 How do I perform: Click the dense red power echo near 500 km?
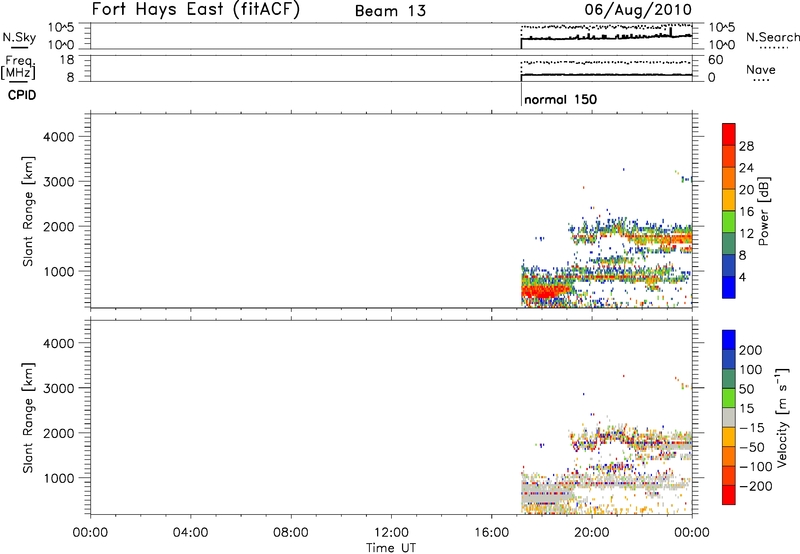(x=545, y=292)
